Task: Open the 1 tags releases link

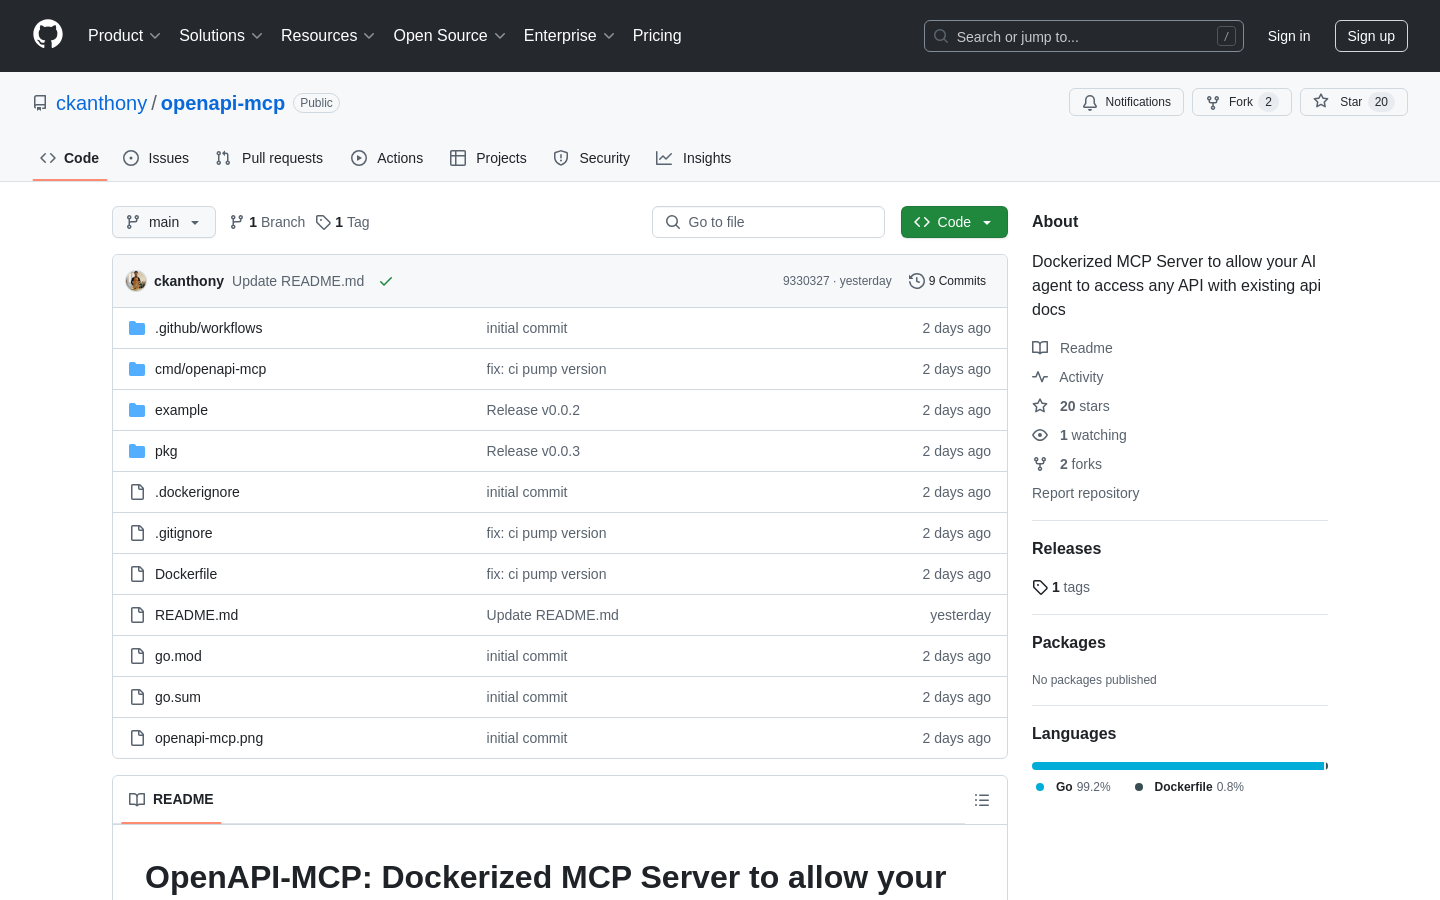Action: coord(1061,587)
